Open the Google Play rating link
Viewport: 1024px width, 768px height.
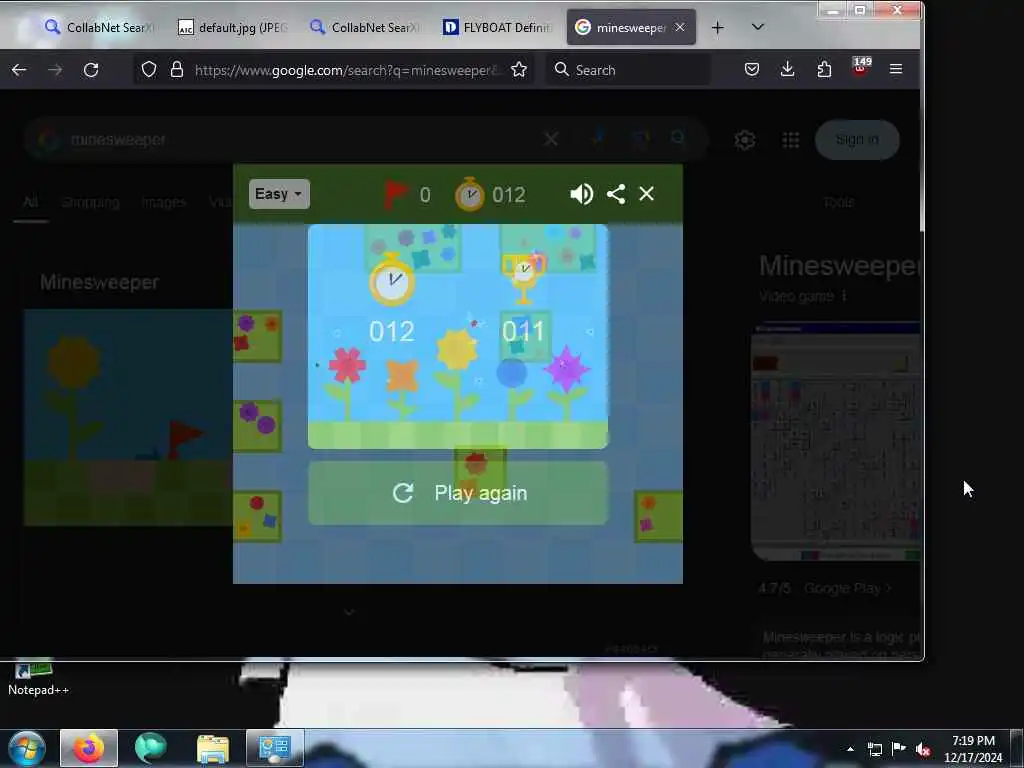(847, 588)
